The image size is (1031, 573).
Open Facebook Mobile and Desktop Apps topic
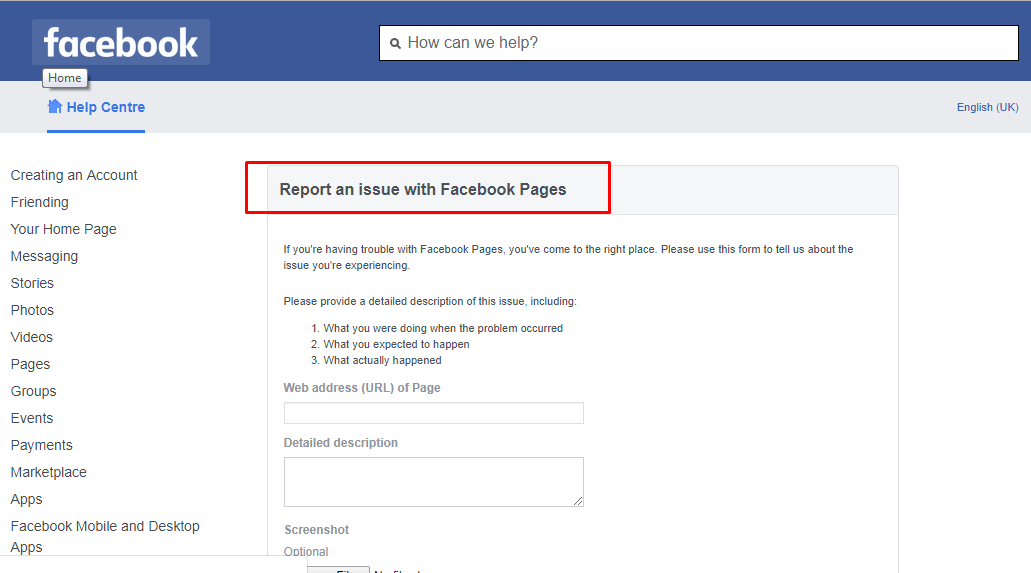tap(105, 536)
